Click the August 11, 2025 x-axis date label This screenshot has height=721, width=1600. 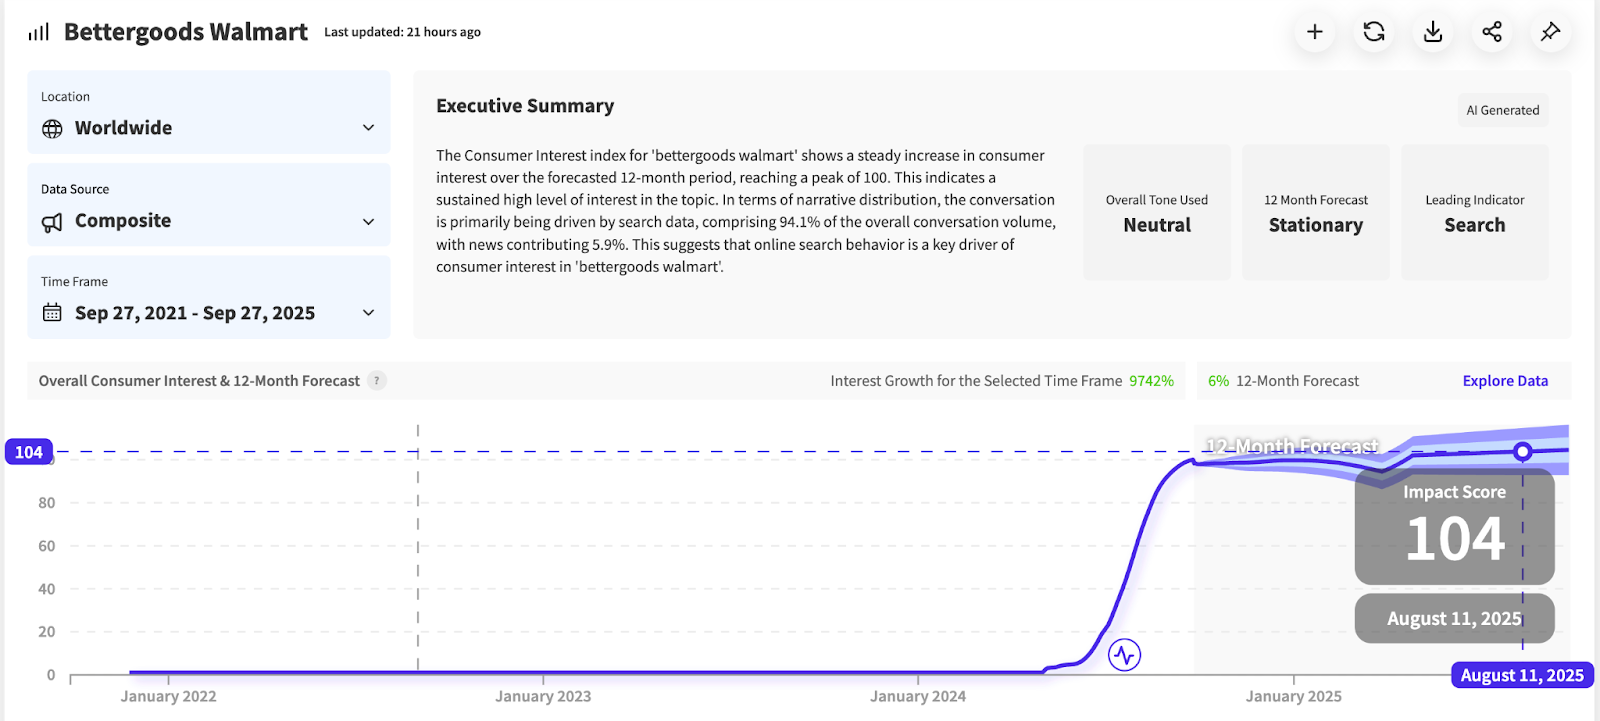(1522, 675)
